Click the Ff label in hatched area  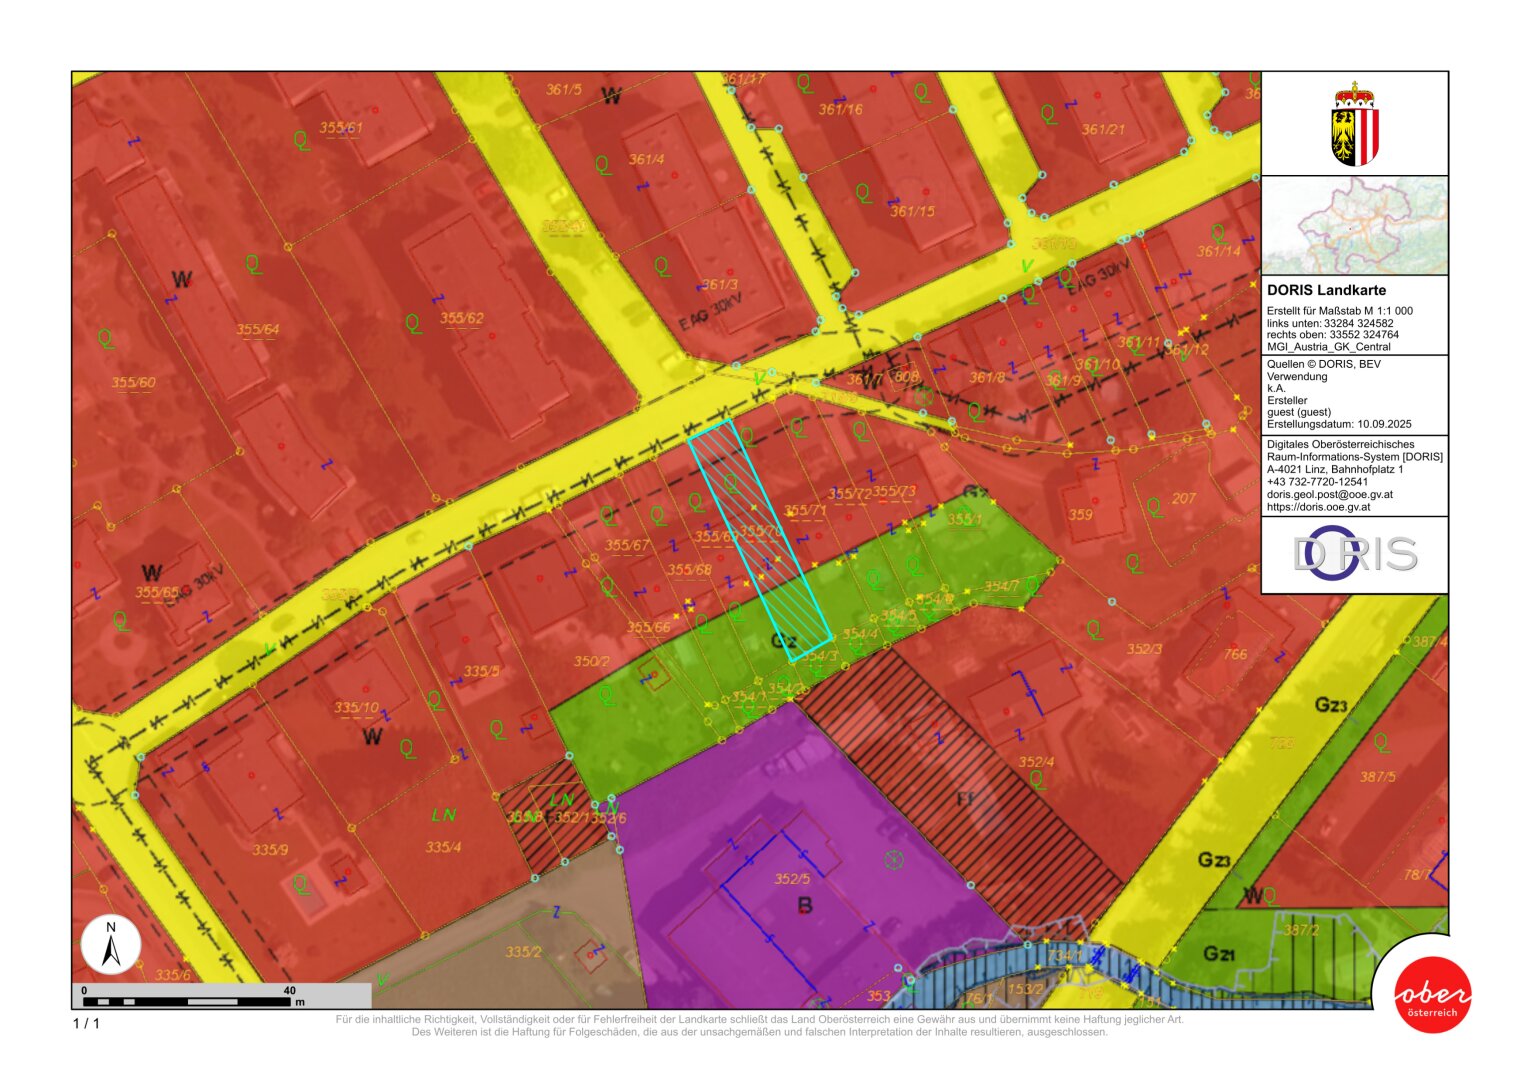965,799
